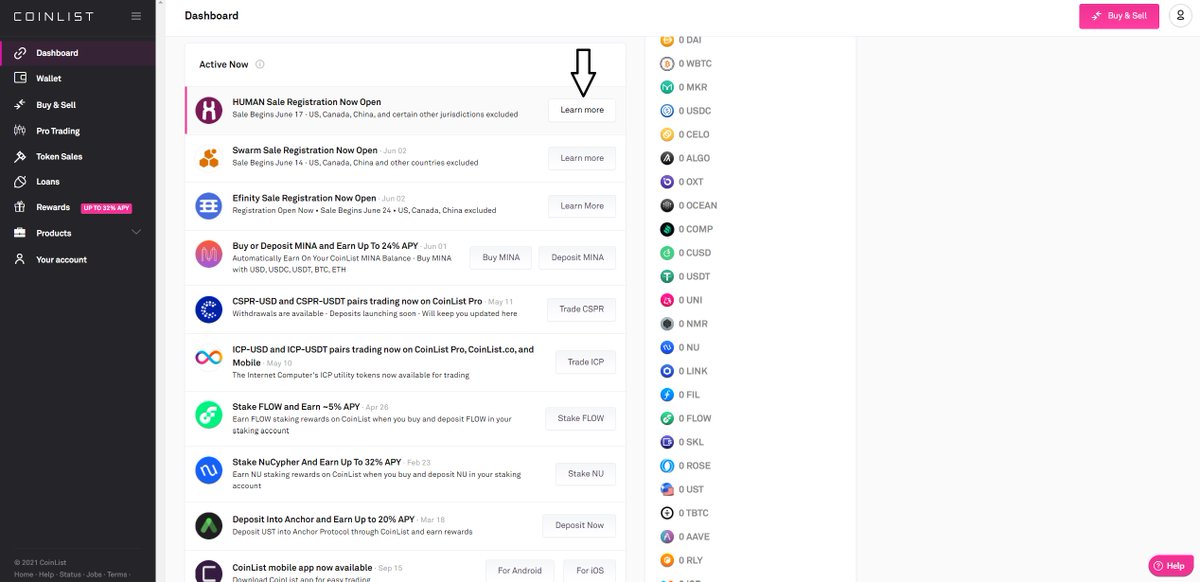The height and width of the screenshot is (582, 1200).
Task: Click the '0 CUSD' balance text
Action: point(694,253)
